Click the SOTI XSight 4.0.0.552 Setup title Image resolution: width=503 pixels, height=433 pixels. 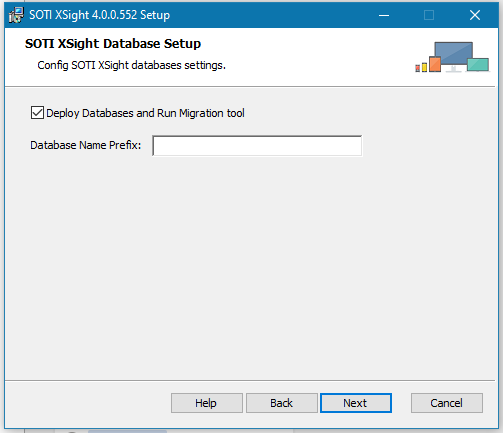point(99,15)
